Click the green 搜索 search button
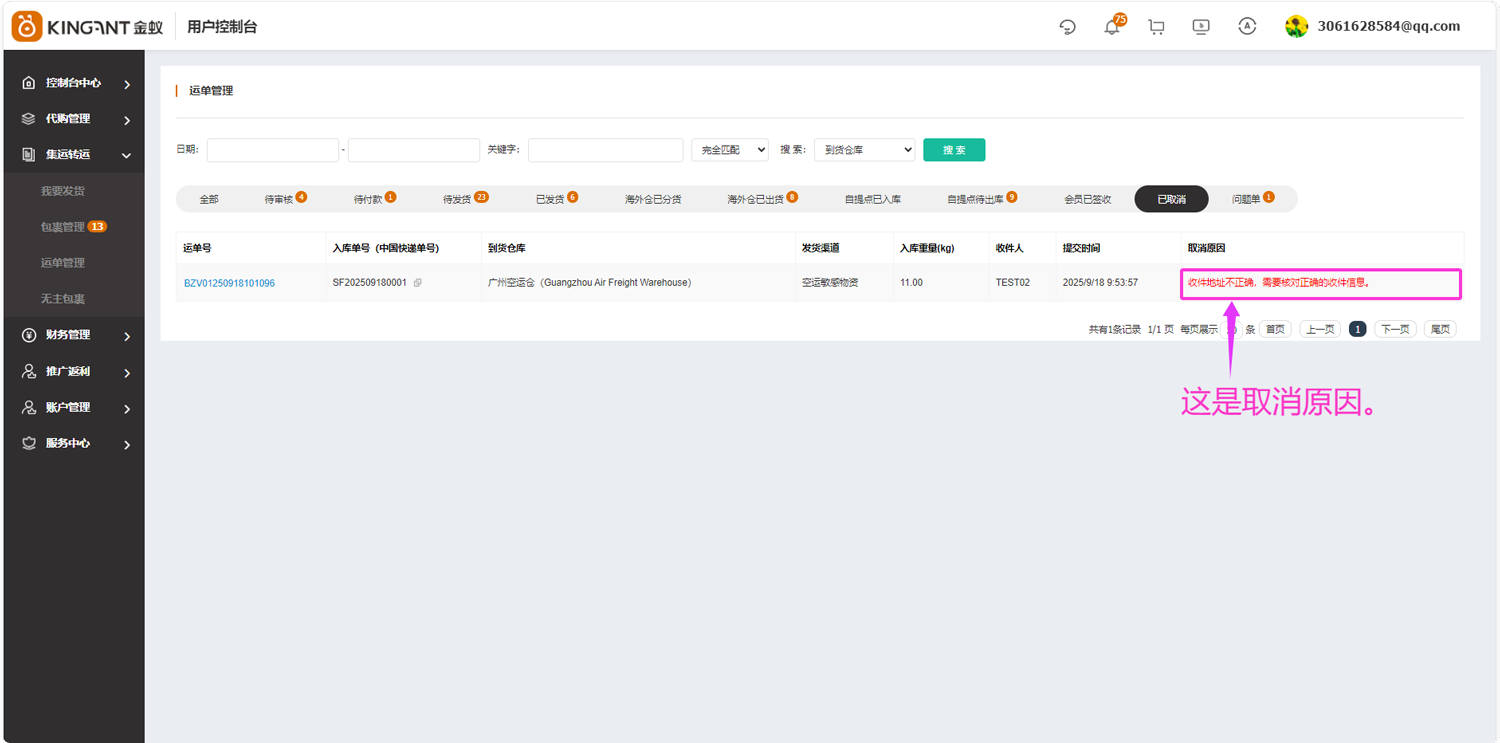This screenshot has width=1500, height=743. [x=953, y=149]
